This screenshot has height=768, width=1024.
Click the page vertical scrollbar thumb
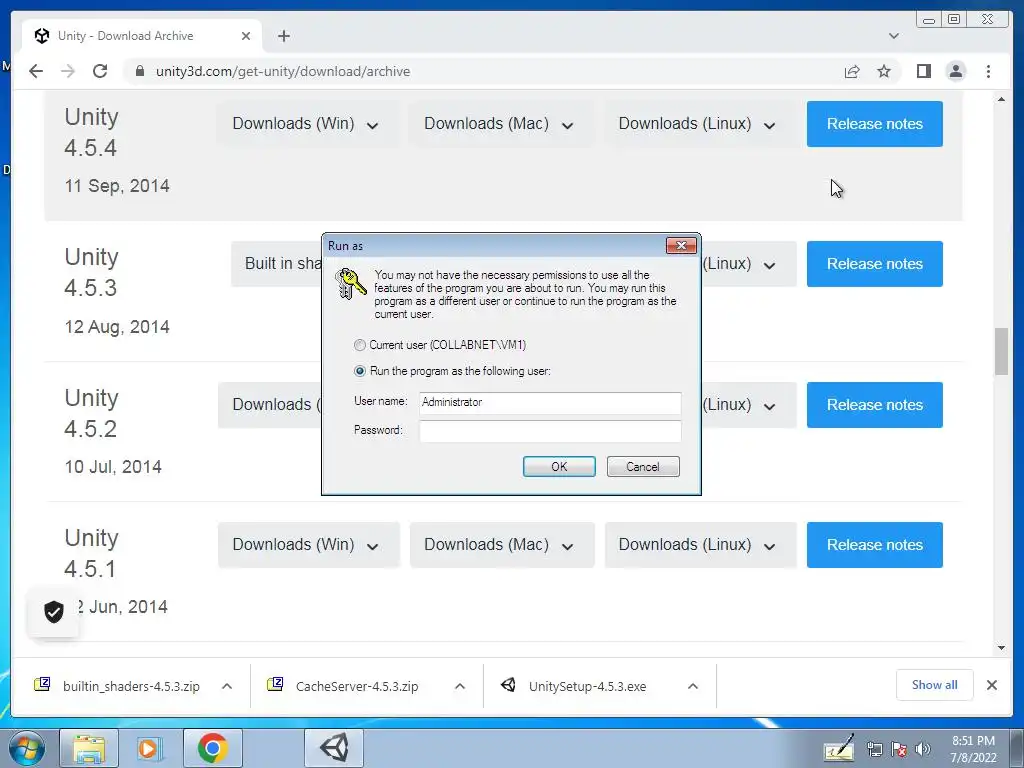pos(1001,351)
